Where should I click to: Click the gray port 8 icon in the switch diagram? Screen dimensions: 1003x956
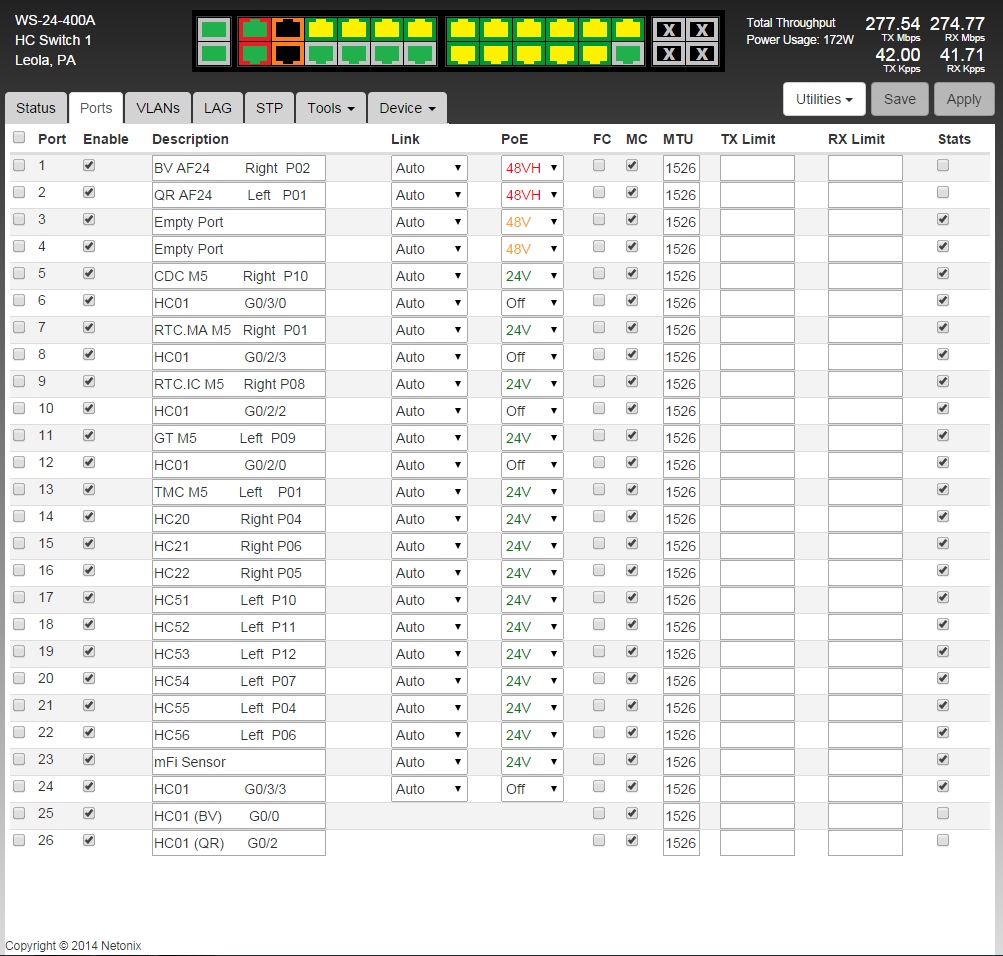(x=354, y=54)
